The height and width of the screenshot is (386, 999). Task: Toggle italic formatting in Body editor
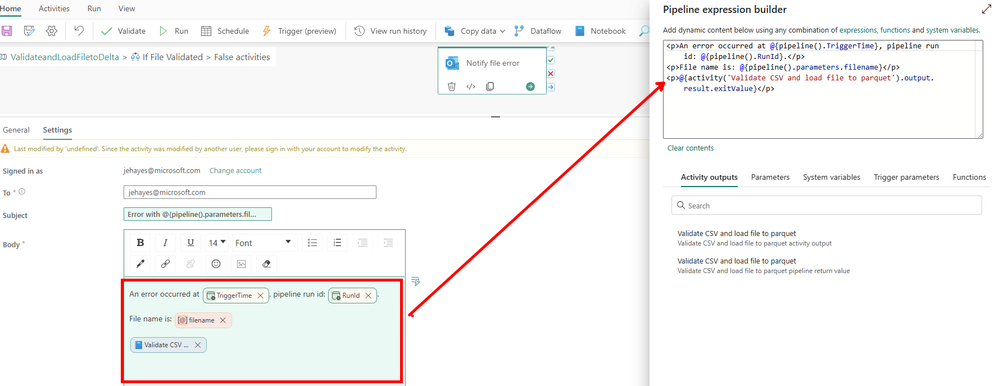click(x=165, y=243)
